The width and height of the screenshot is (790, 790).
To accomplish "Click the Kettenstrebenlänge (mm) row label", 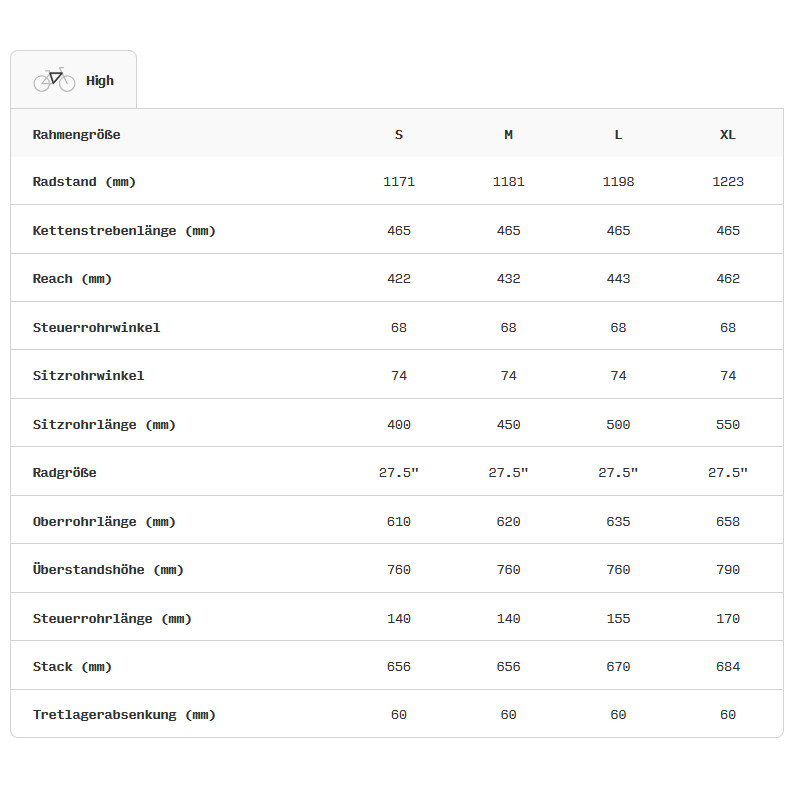I will (124, 230).
